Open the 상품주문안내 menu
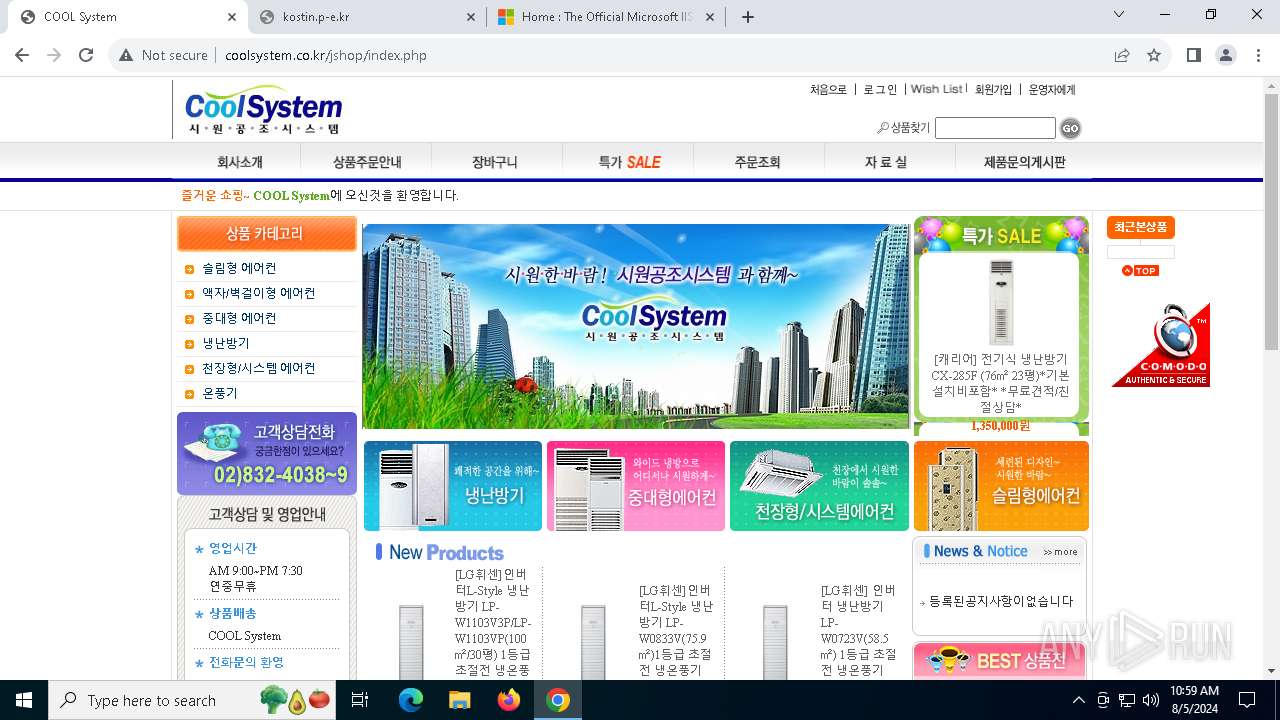The width and height of the screenshot is (1280, 720). click(x=367, y=162)
